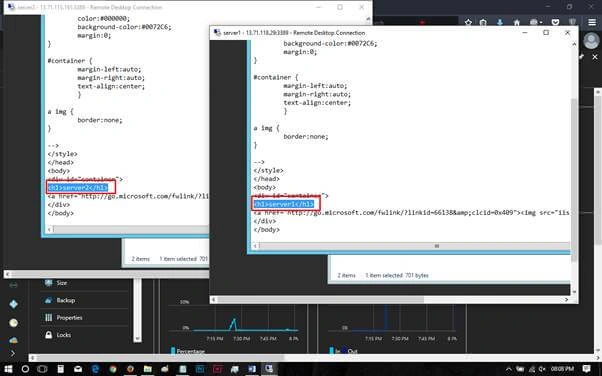Click the Pocket icon in Firefox toolbar

[x=555, y=22]
